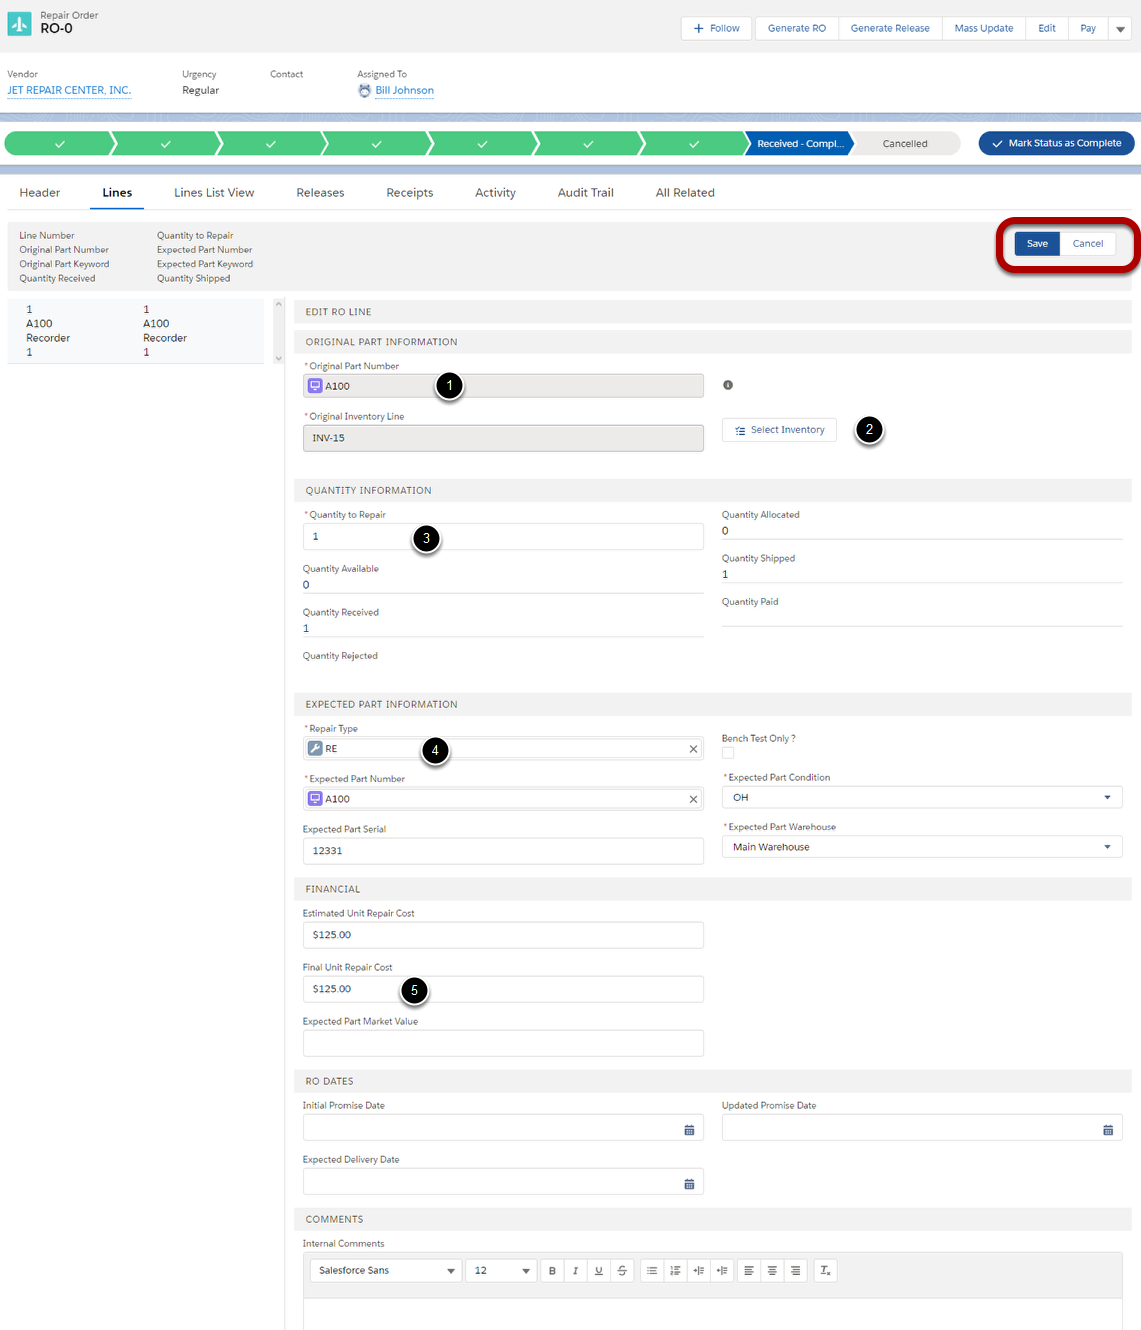The height and width of the screenshot is (1330, 1141).
Task: Center align text in comments editor
Action: pyautogui.click(x=771, y=1270)
